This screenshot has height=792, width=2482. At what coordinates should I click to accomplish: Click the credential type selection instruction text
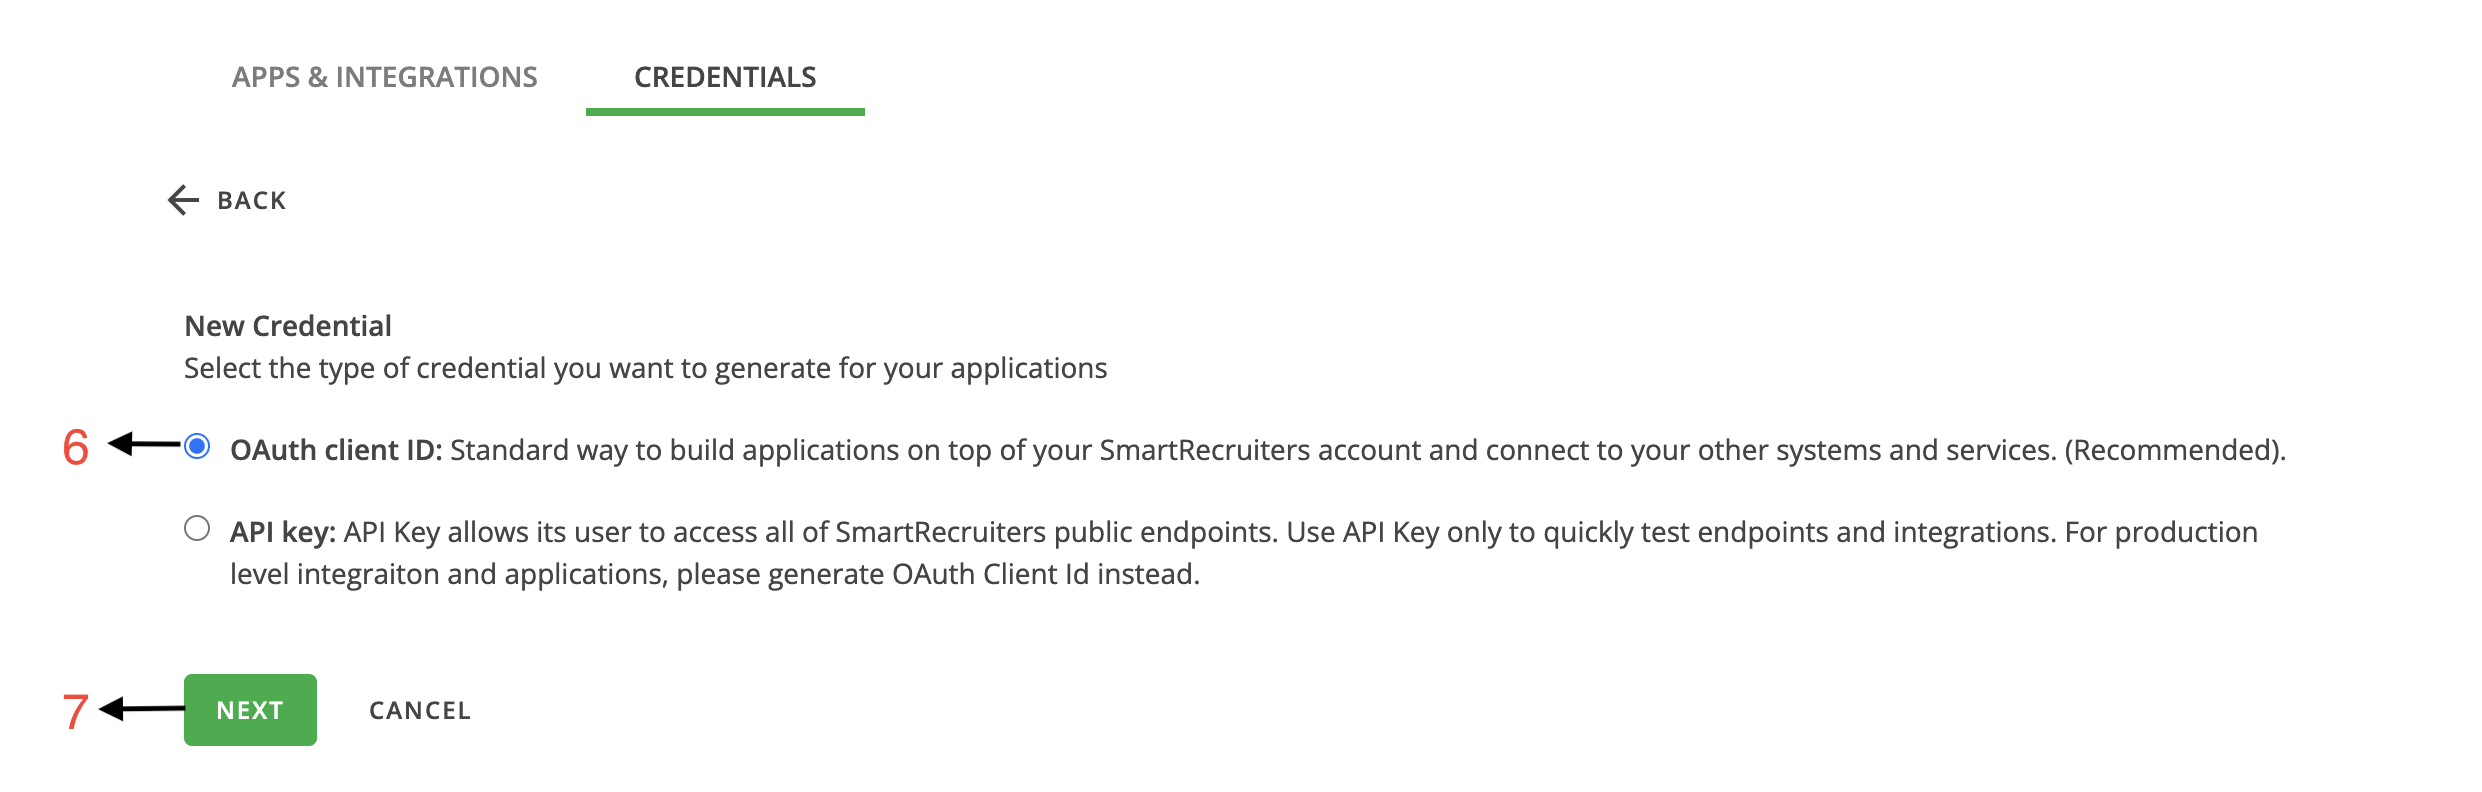pyautogui.click(x=645, y=366)
